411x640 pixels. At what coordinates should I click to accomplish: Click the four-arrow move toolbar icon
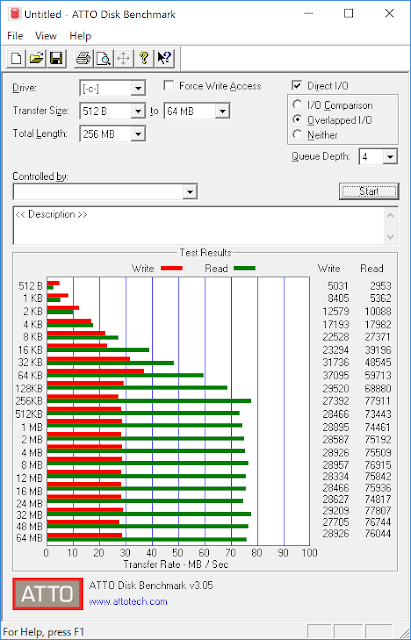123,58
